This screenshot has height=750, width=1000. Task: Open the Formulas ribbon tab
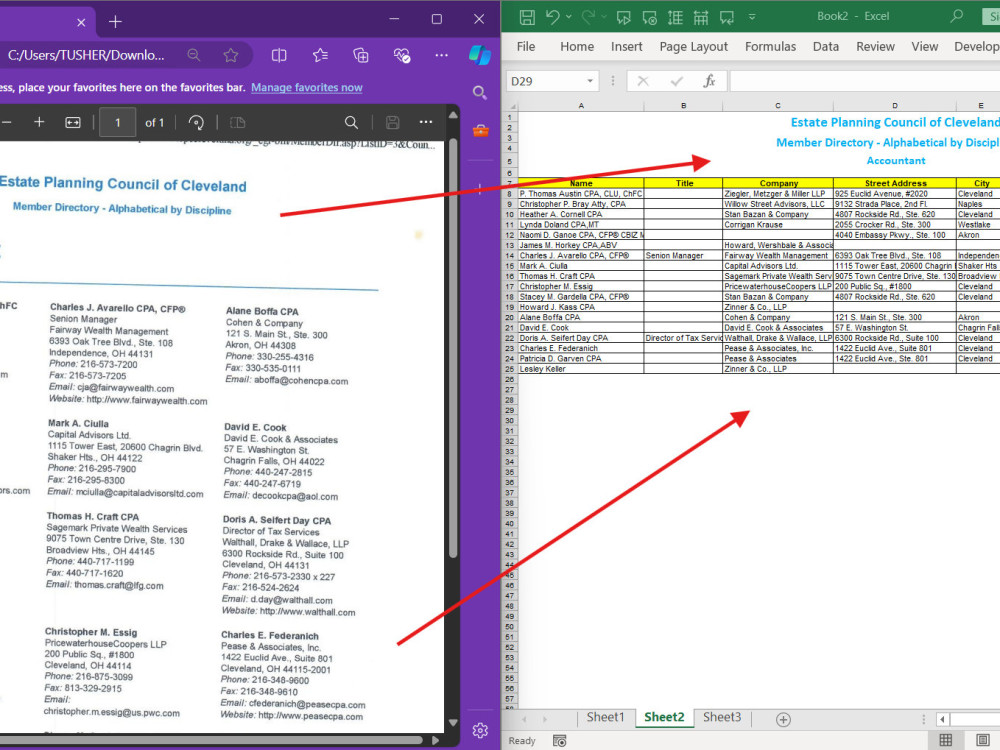[x=770, y=47]
